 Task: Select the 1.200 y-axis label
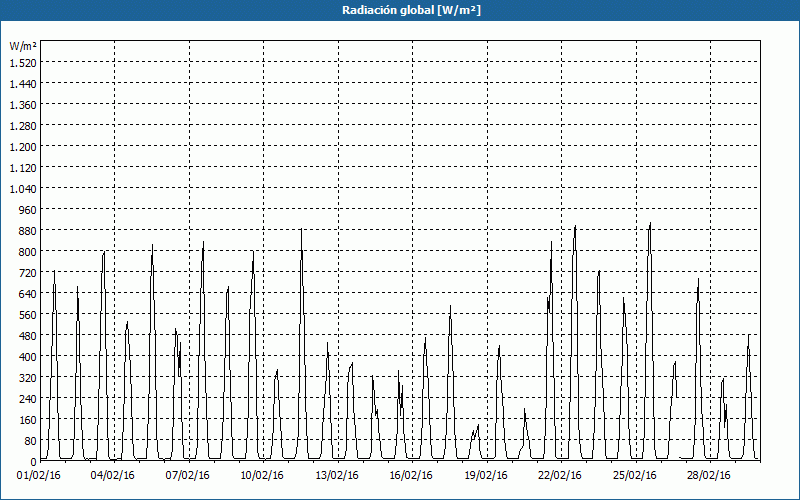[x=22, y=146]
